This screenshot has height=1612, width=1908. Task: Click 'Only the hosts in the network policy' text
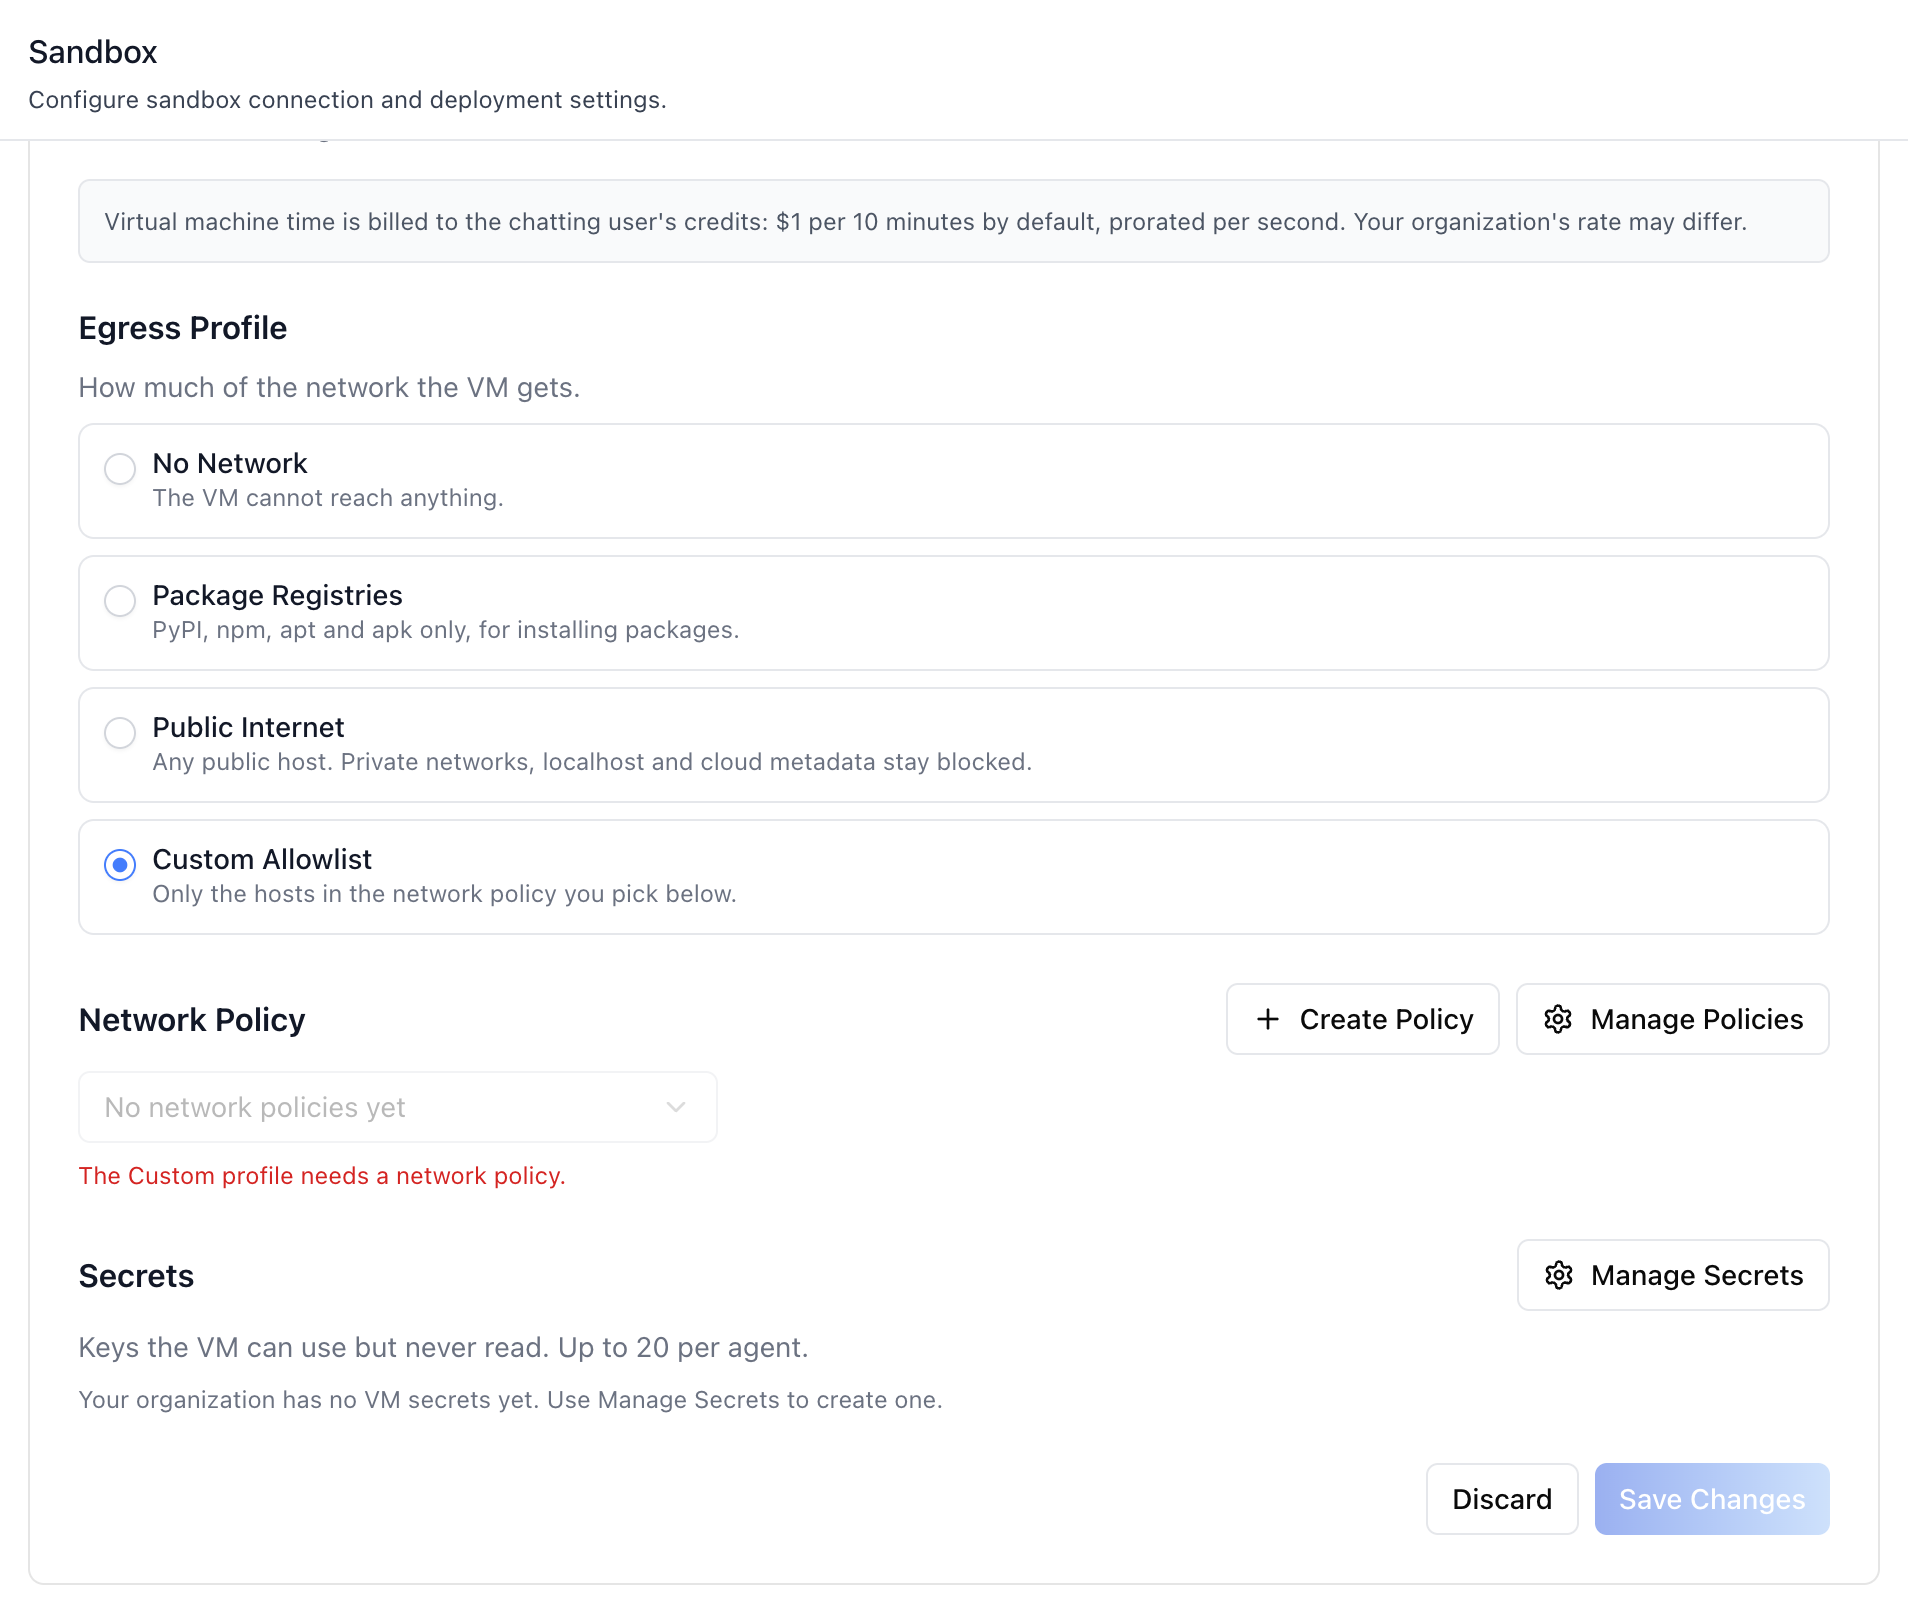click(x=444, y=894)
